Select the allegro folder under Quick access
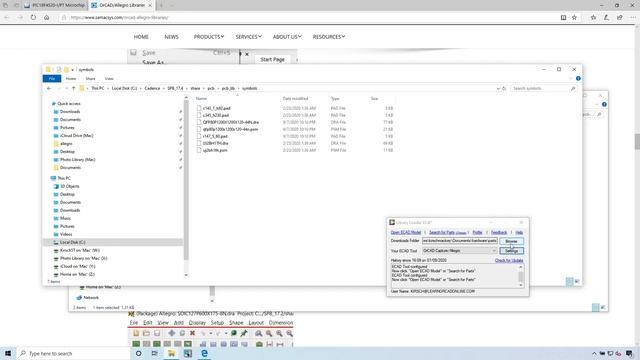 66,144
